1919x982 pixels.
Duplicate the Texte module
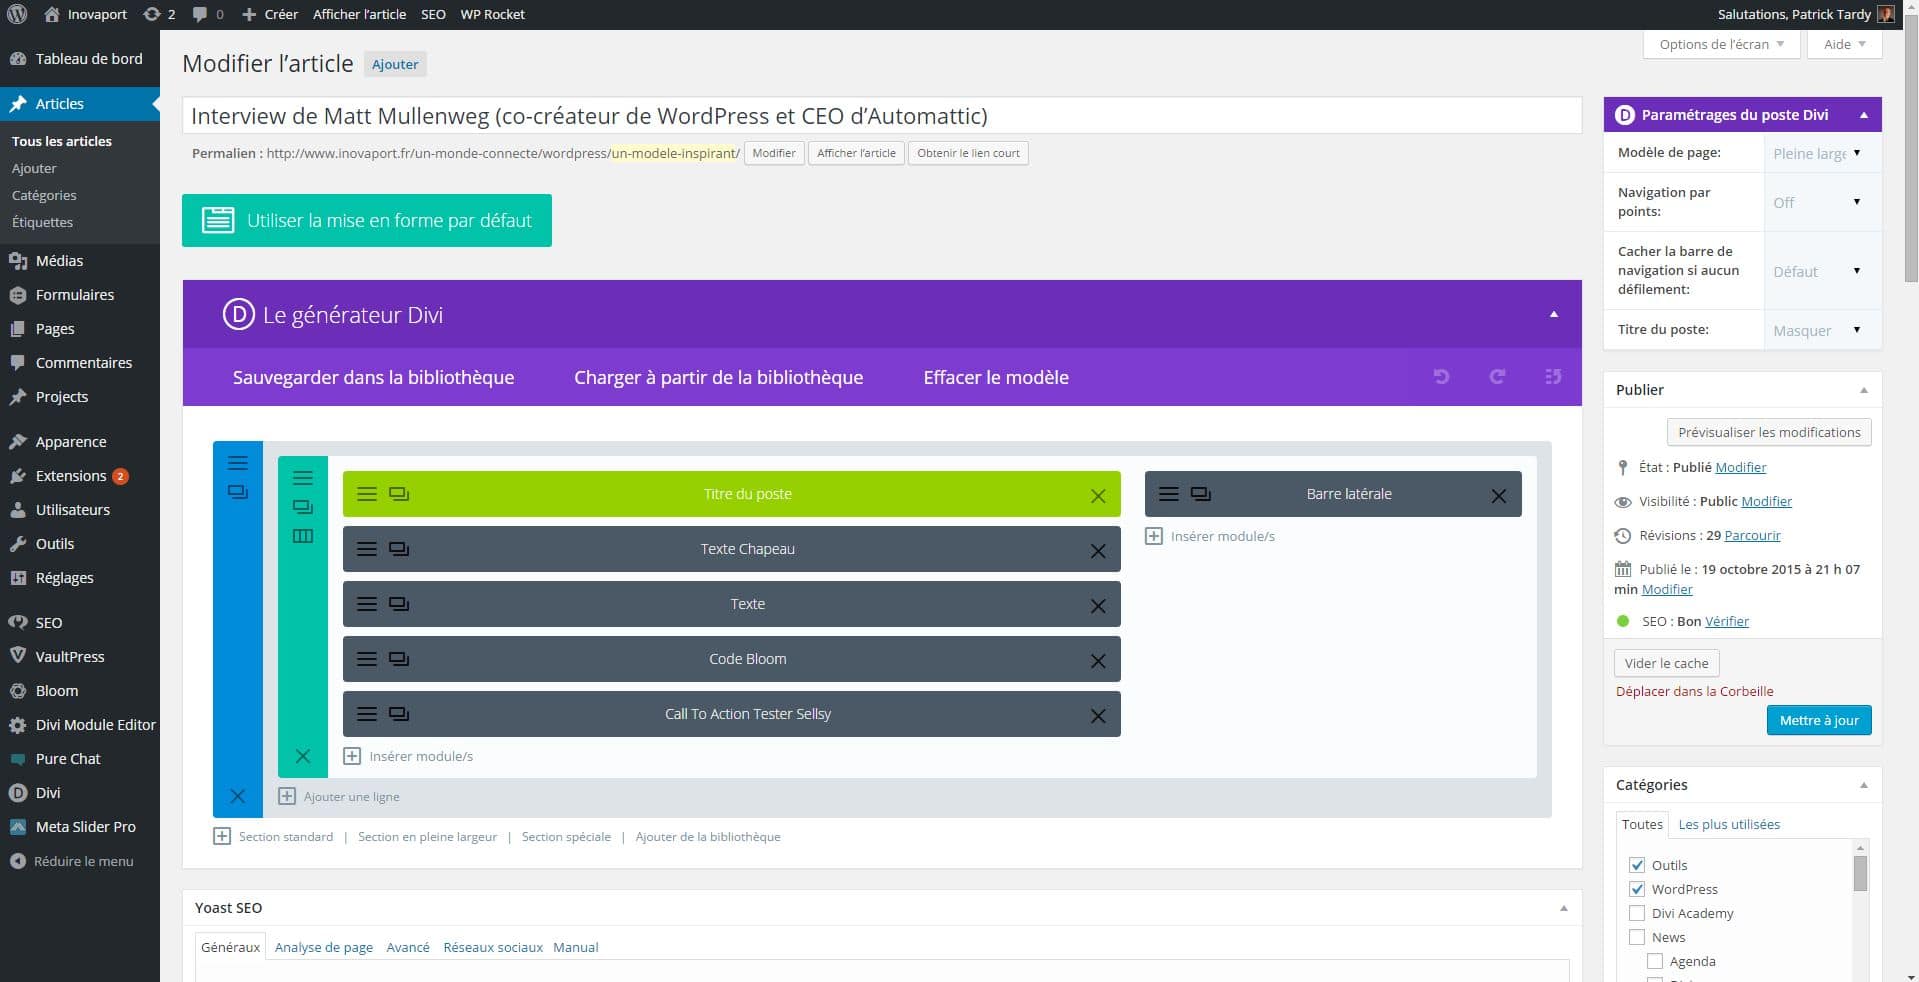[x=399, y=604]
